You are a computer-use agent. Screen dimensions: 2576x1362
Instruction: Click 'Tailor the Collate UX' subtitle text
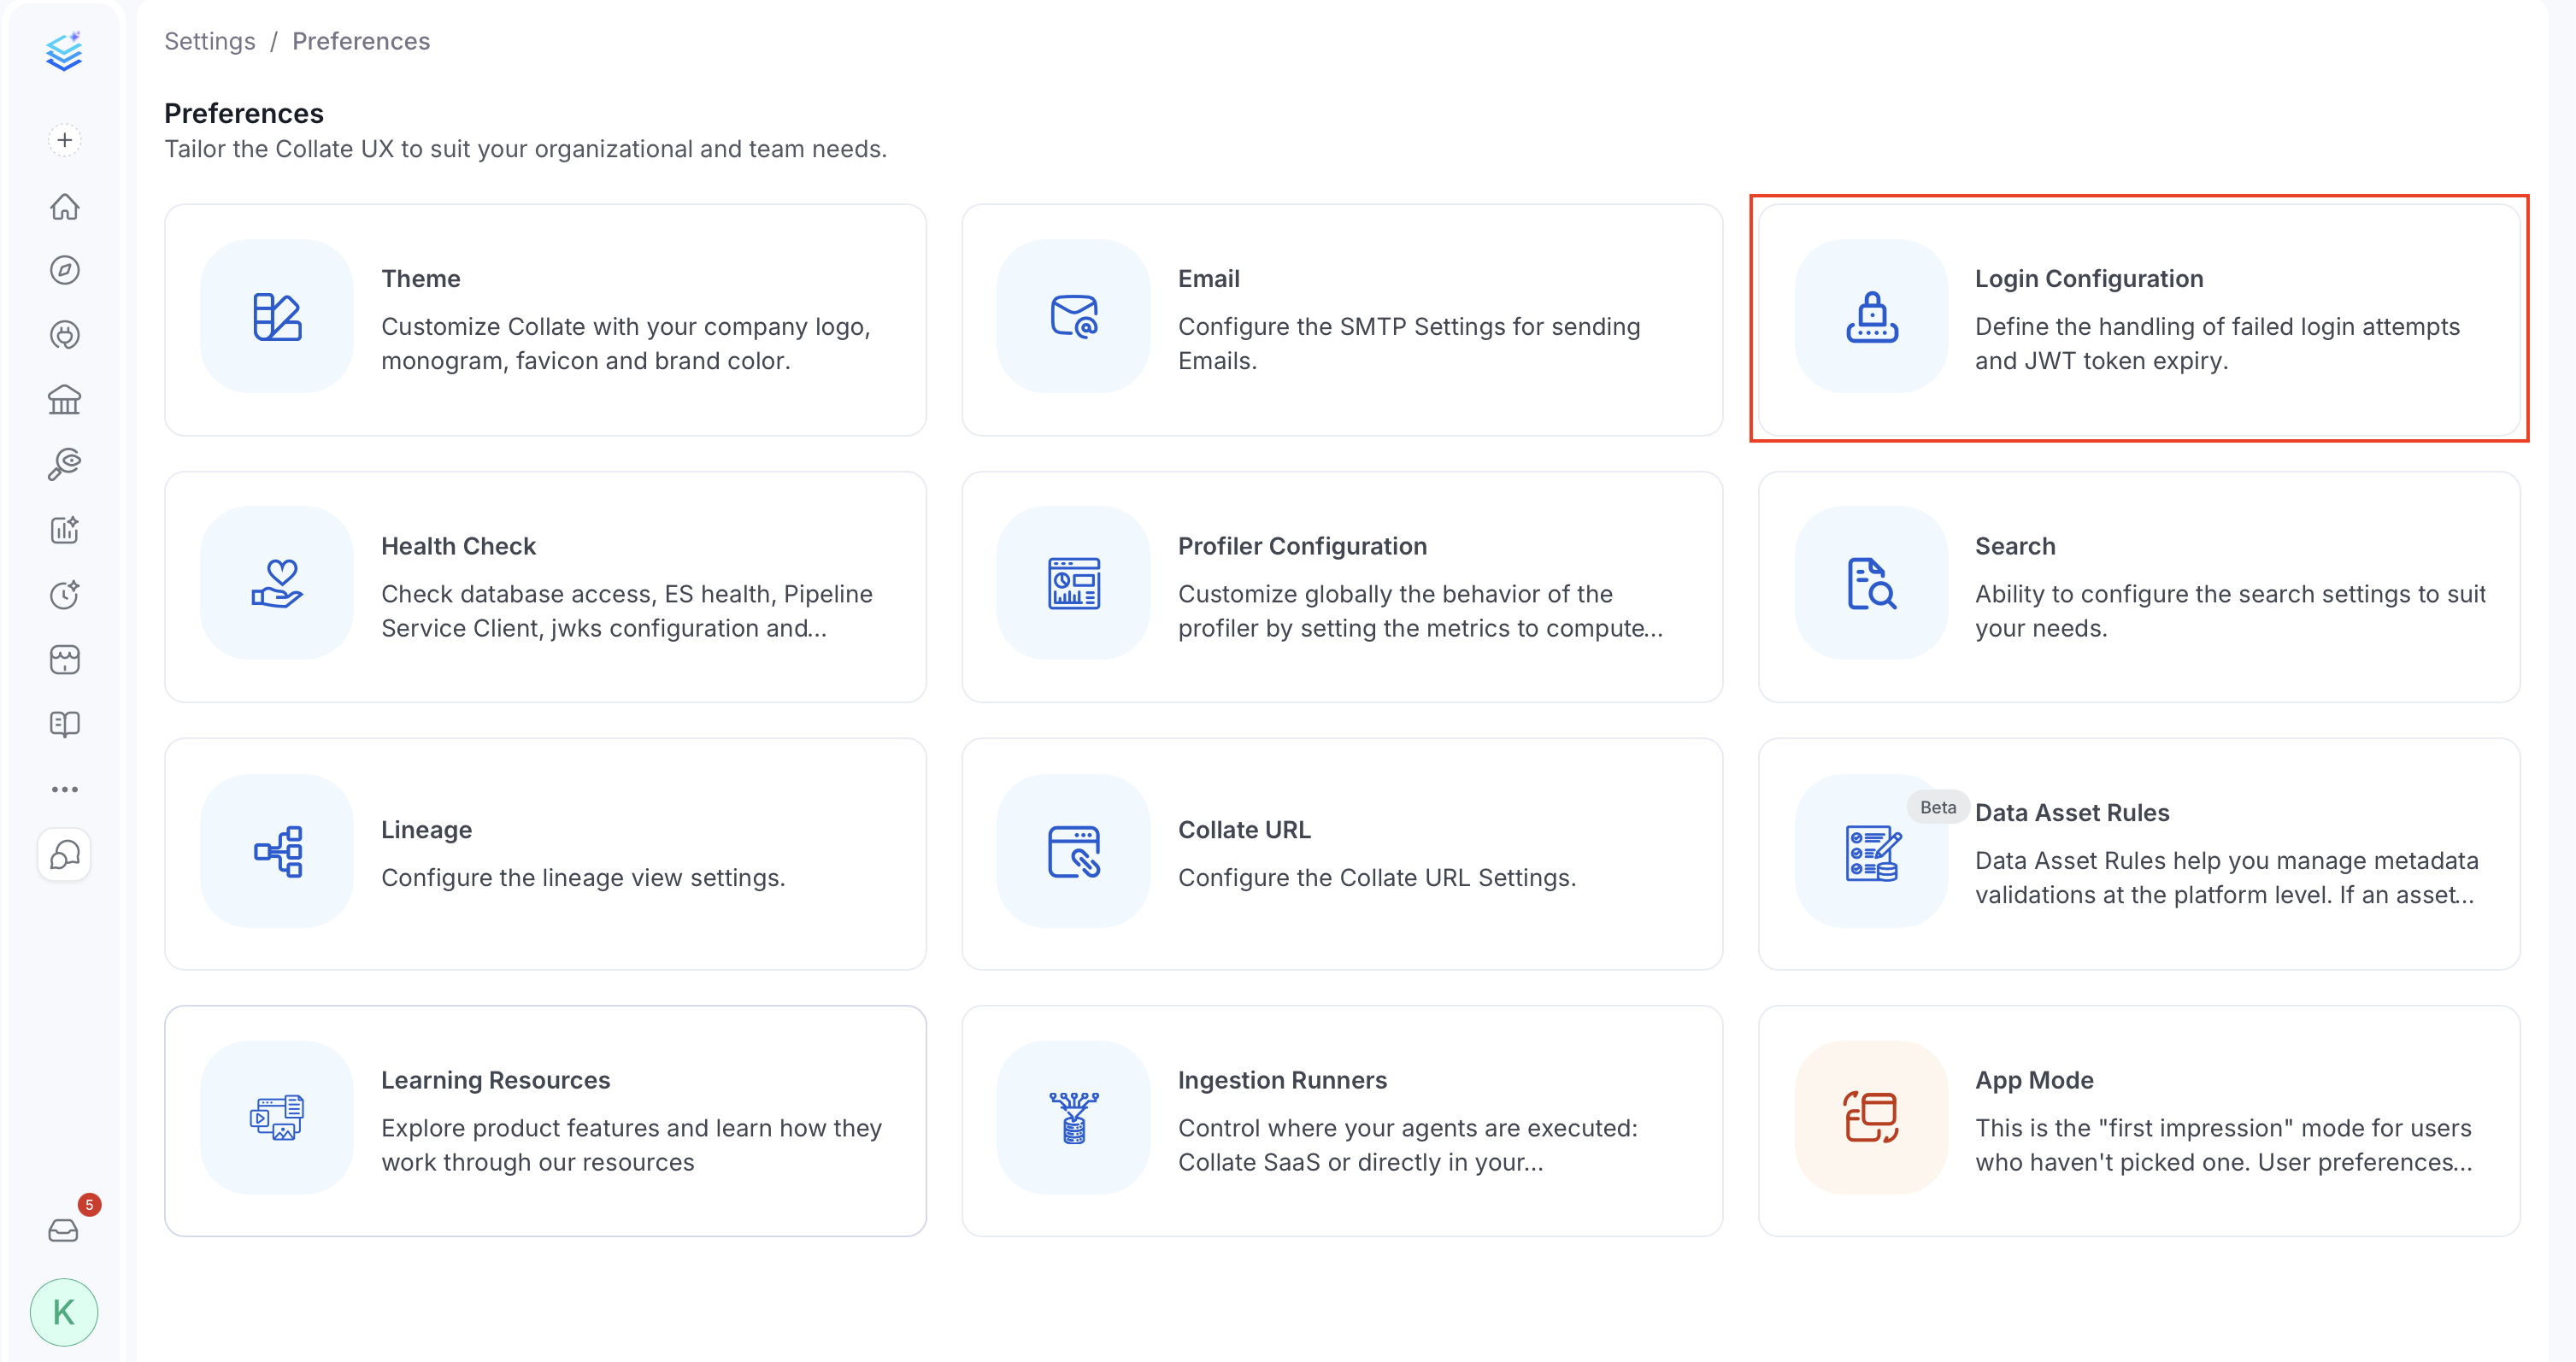click(x=525, y=149)
